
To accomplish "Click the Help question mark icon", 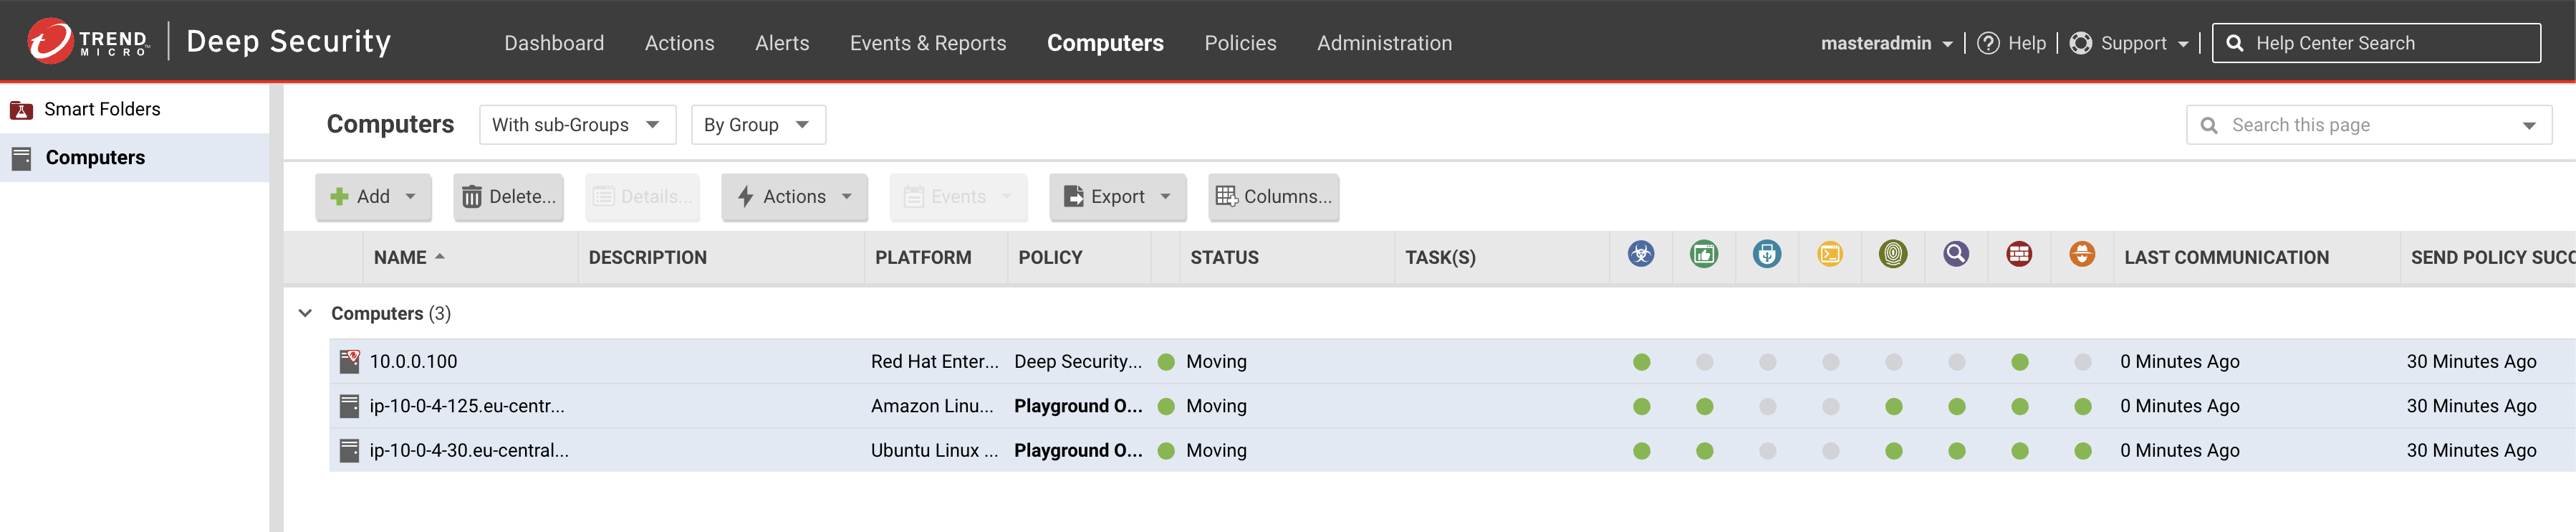I will point(1988,43).
